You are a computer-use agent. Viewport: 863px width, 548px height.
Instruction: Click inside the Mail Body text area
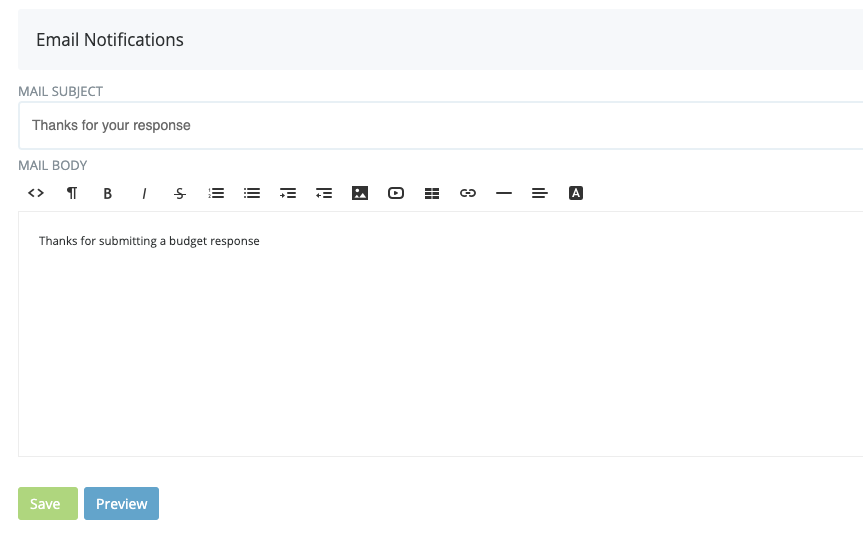pos(440,334)
